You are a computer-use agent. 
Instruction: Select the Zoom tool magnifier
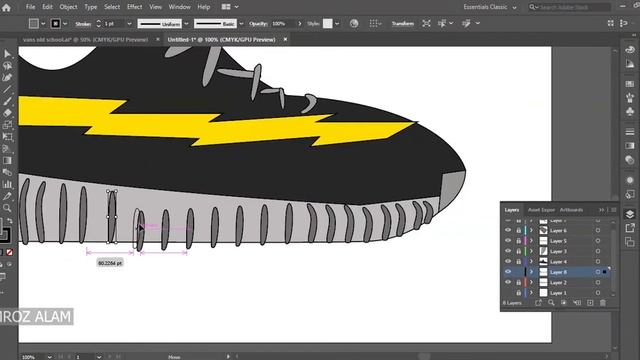[x=7, y=208]
